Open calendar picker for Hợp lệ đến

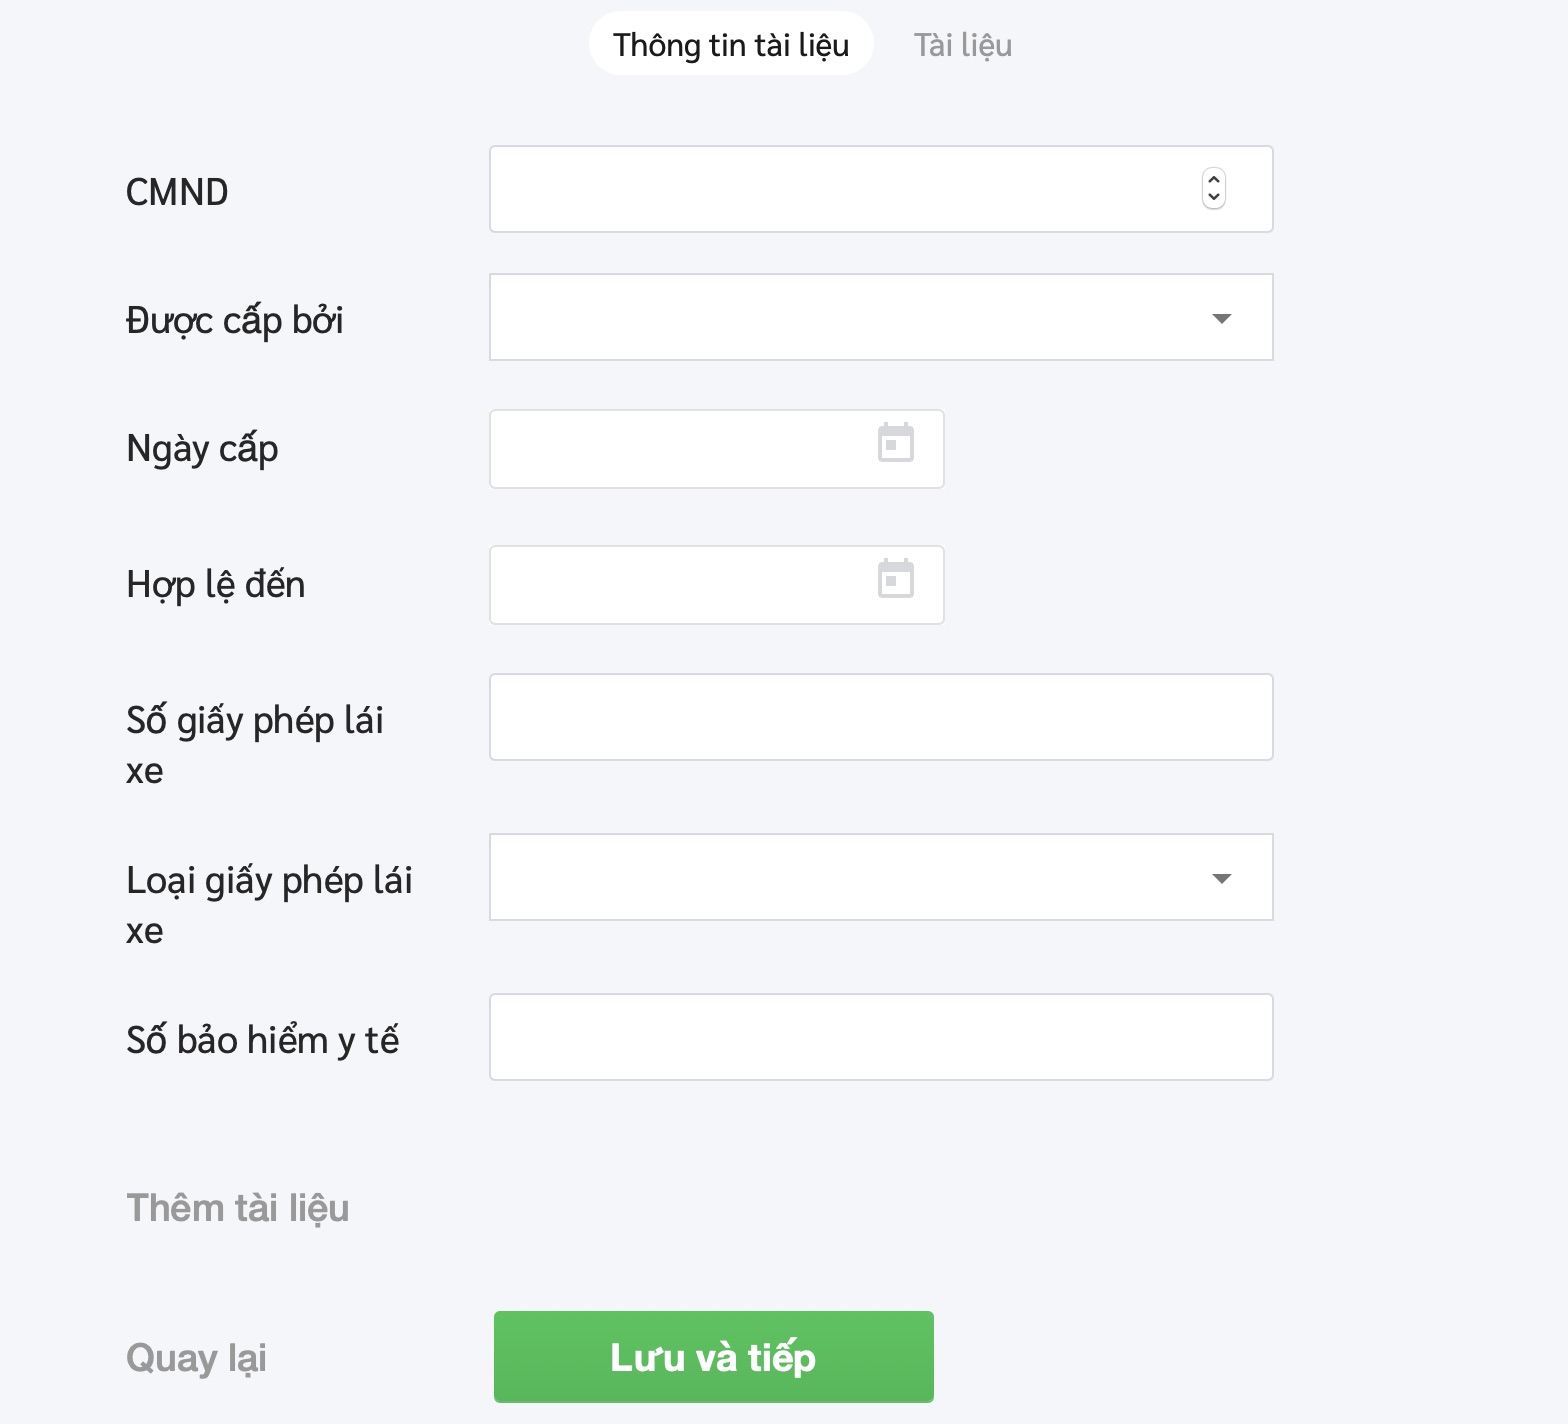coord(895,580)
